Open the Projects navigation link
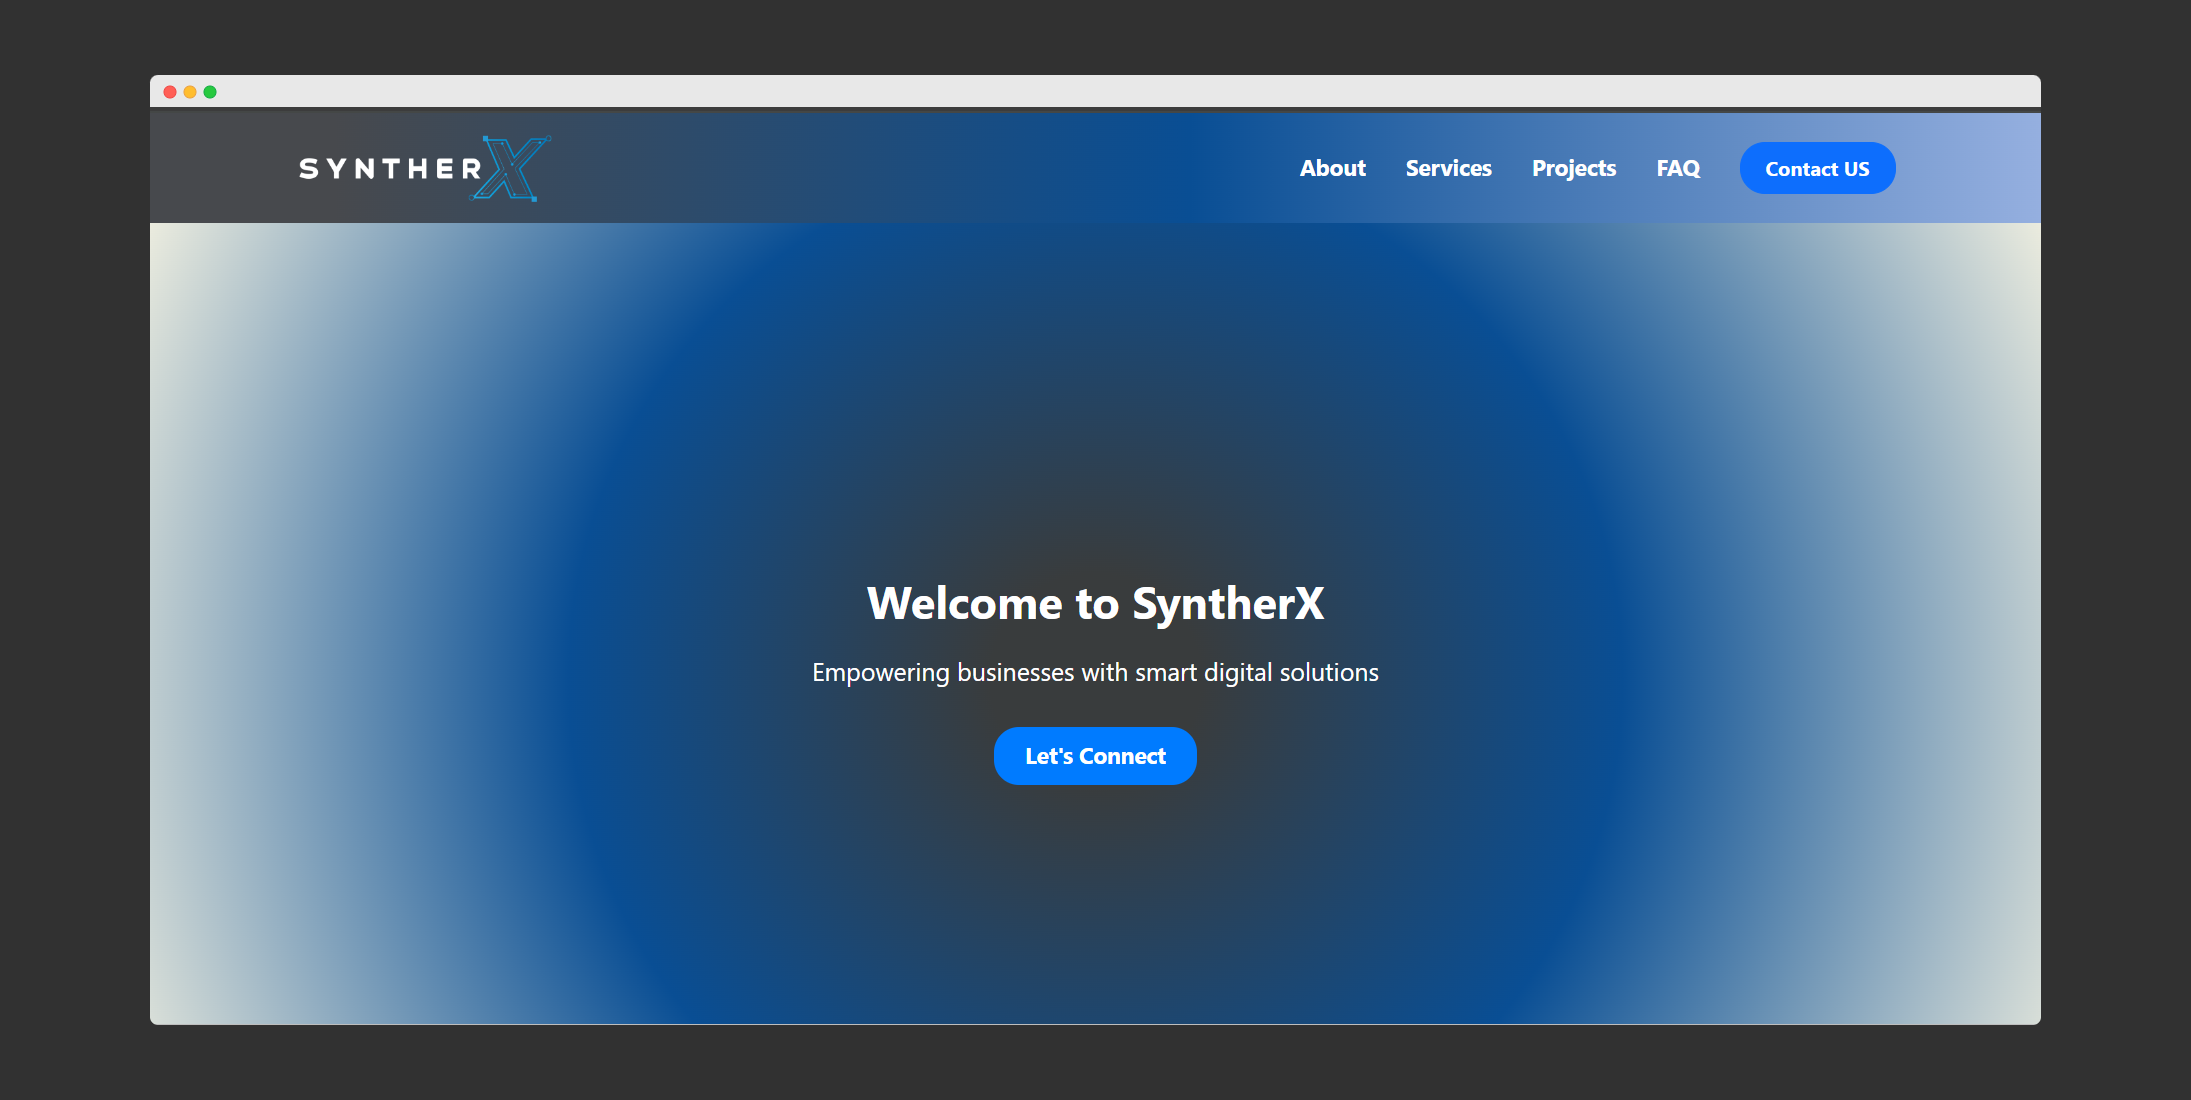This screenshot has width=2191, height=1100. pos(1573,169)
